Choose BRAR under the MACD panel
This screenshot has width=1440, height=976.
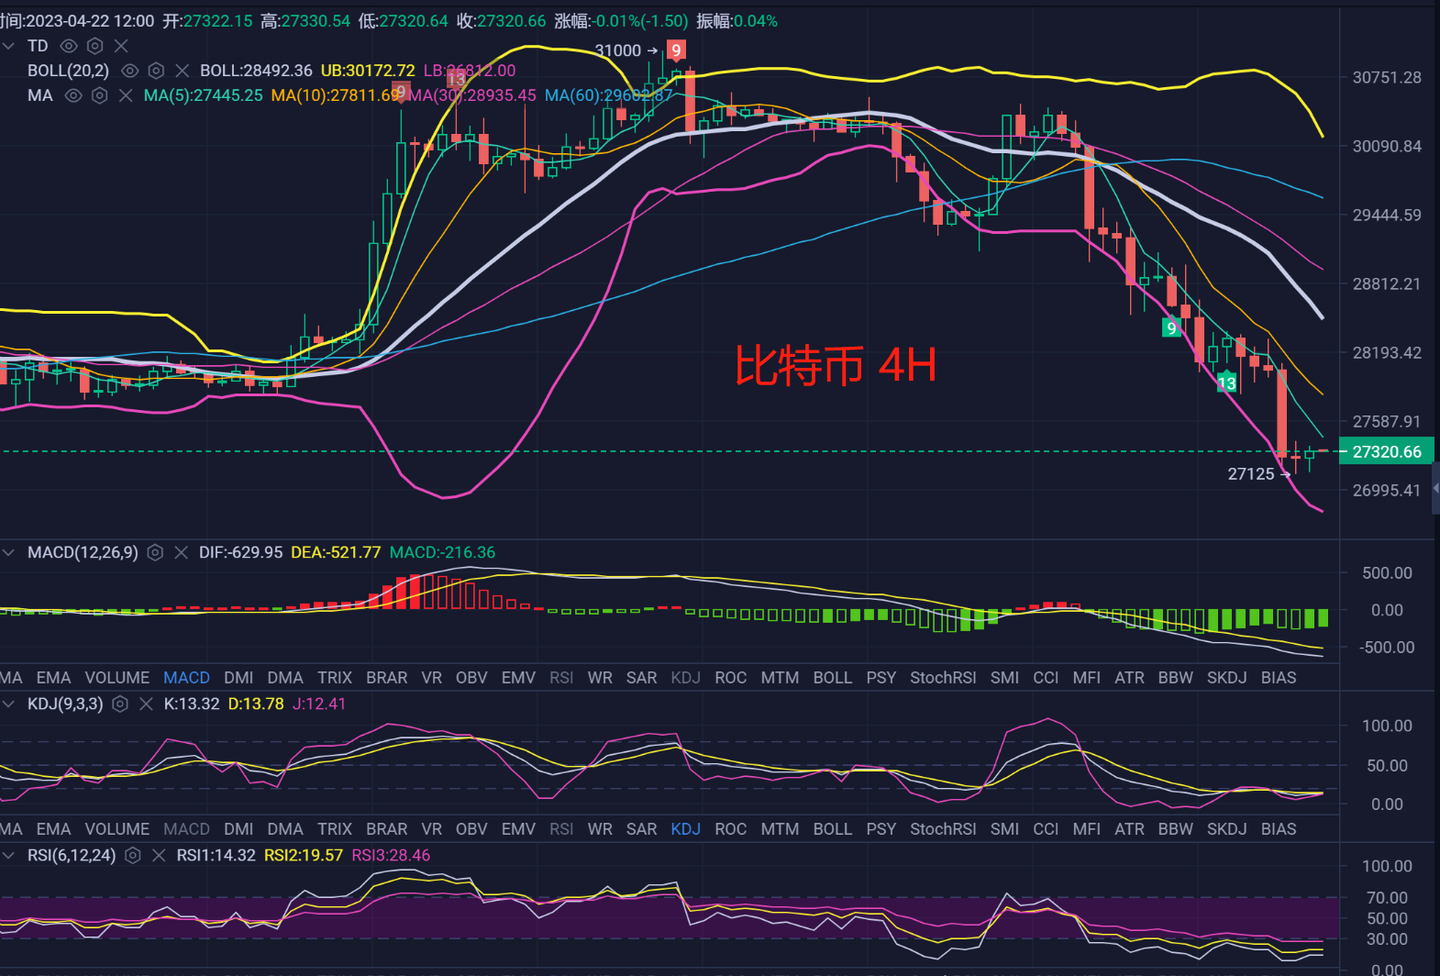pyautogui.click(x=387, y=677)
